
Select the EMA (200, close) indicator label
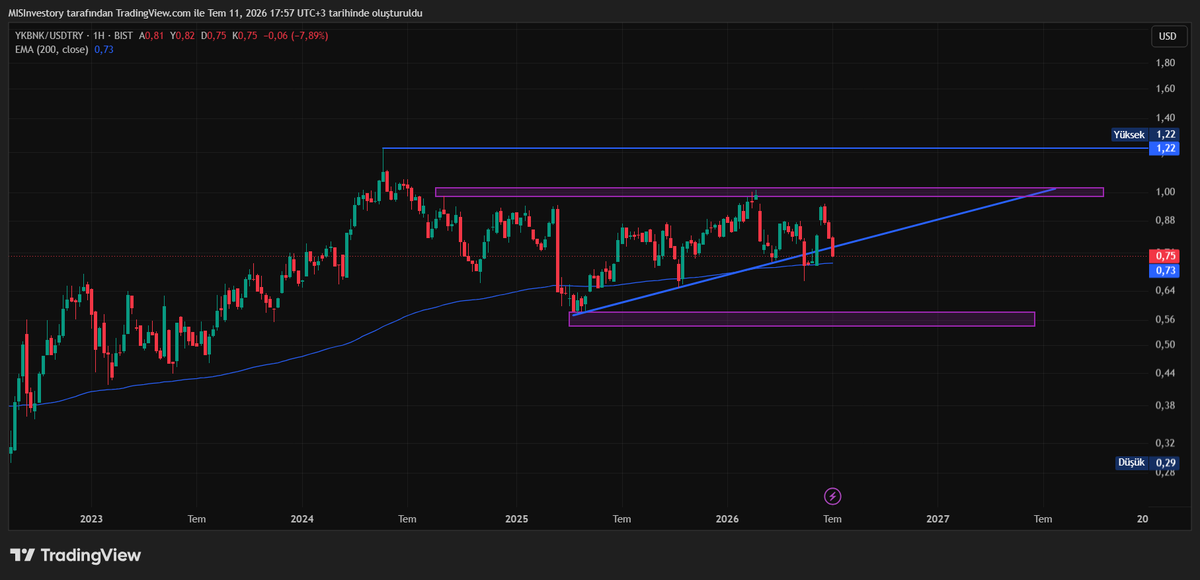(x=51, y=50)
